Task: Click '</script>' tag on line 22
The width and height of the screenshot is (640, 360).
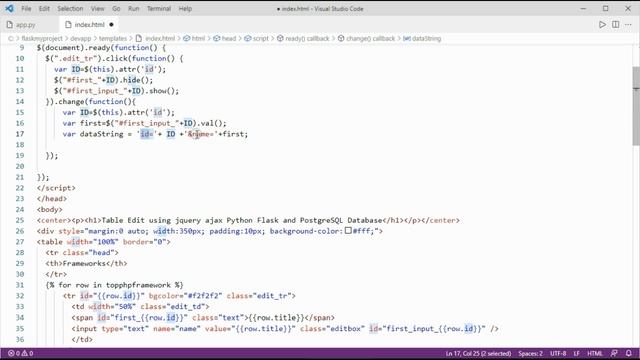Action: tap(56, 188)
